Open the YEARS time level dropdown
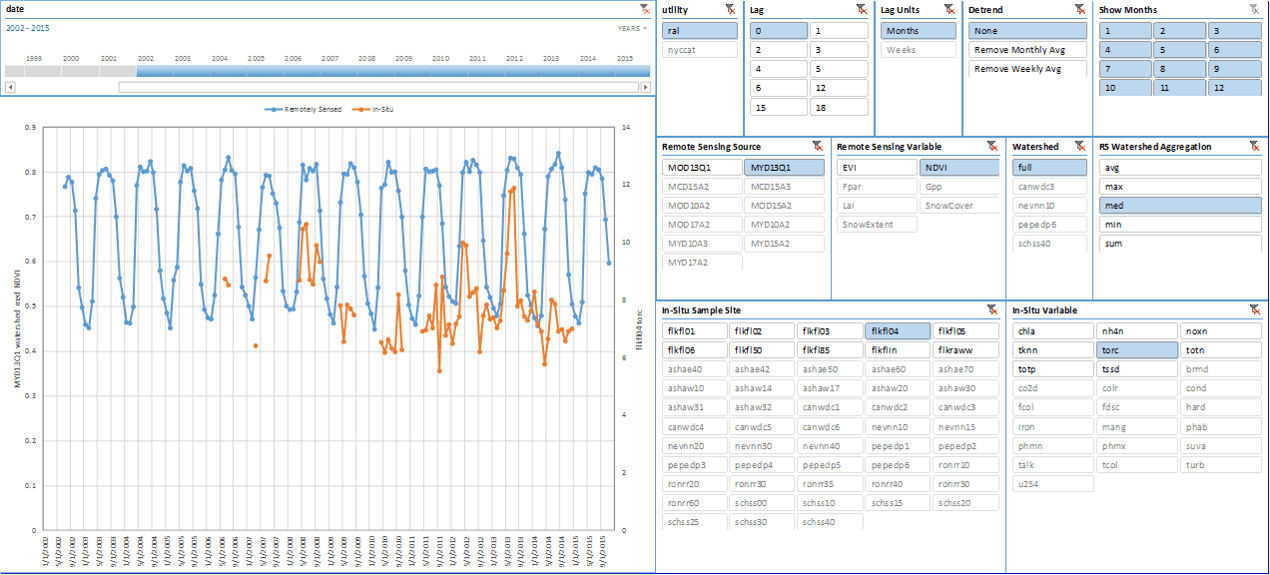 click(631, 29)
